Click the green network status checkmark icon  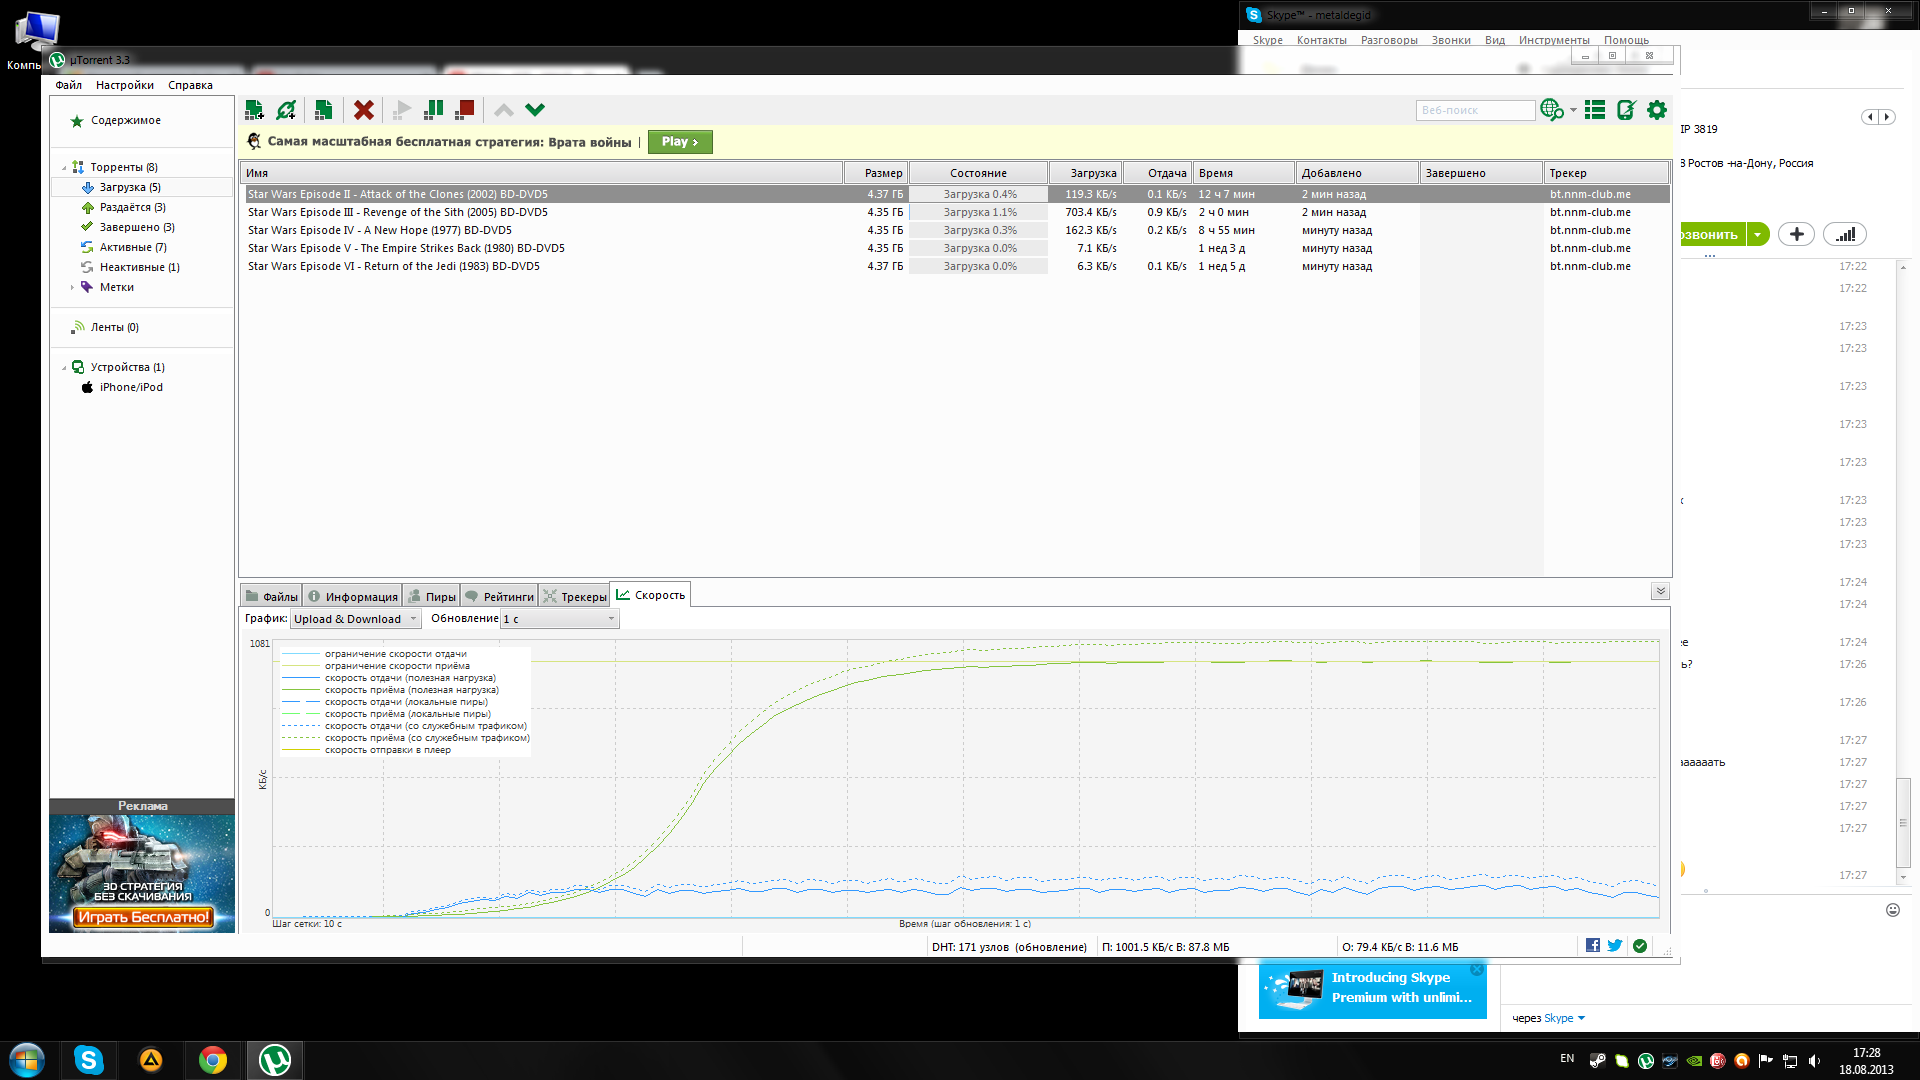pos(1640,946)
